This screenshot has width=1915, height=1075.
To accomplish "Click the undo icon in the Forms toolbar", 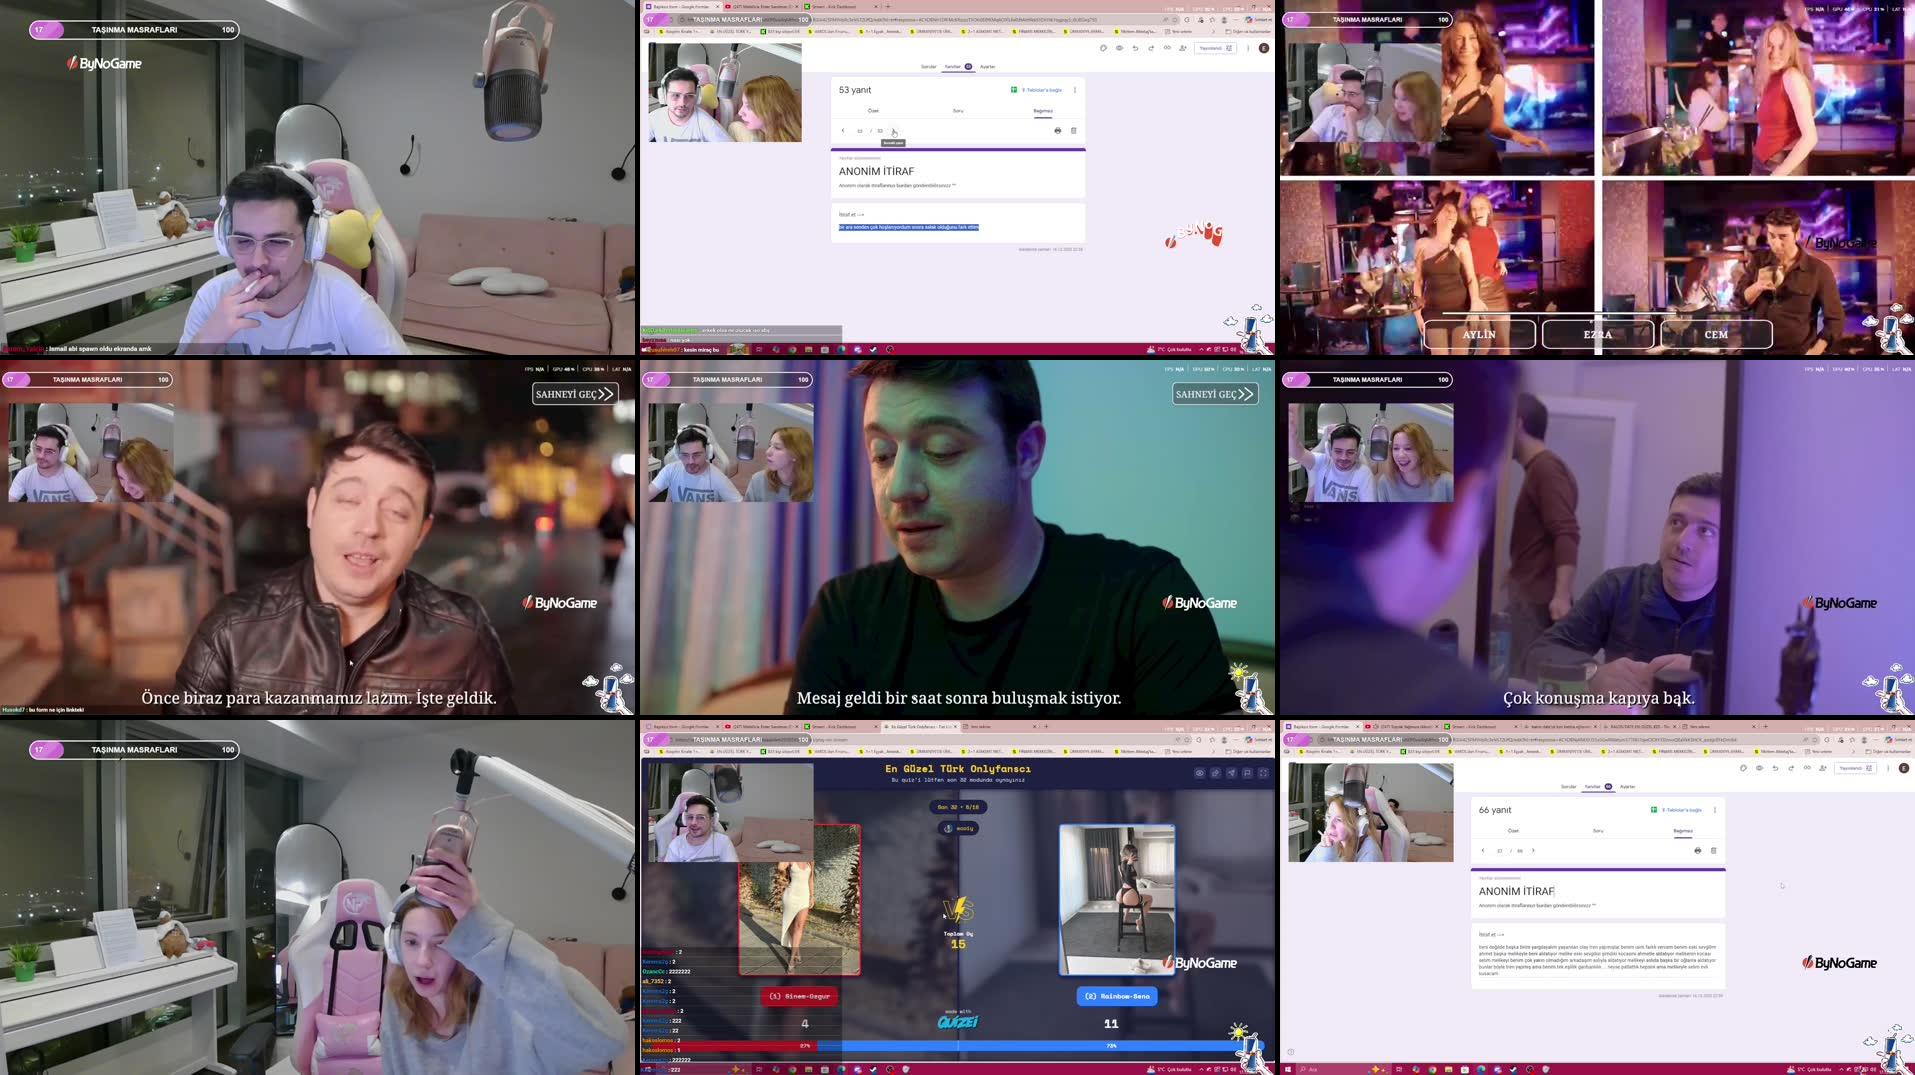I will coord(1135,48).
